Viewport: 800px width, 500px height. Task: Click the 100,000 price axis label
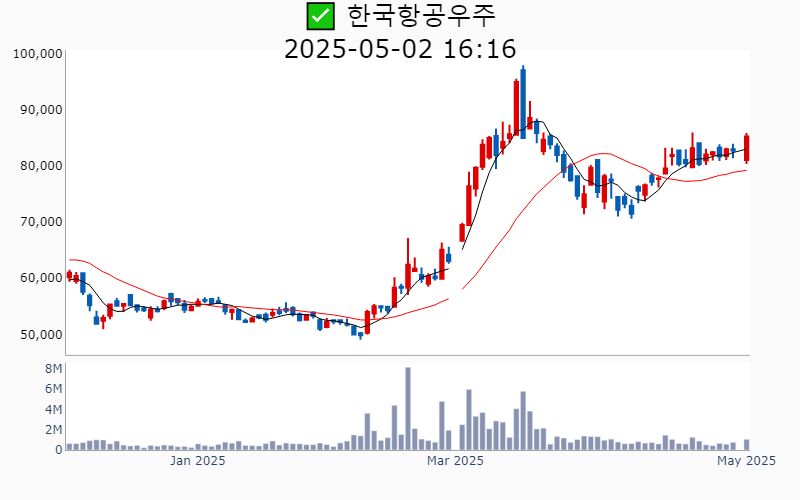(x=37, y=54)
